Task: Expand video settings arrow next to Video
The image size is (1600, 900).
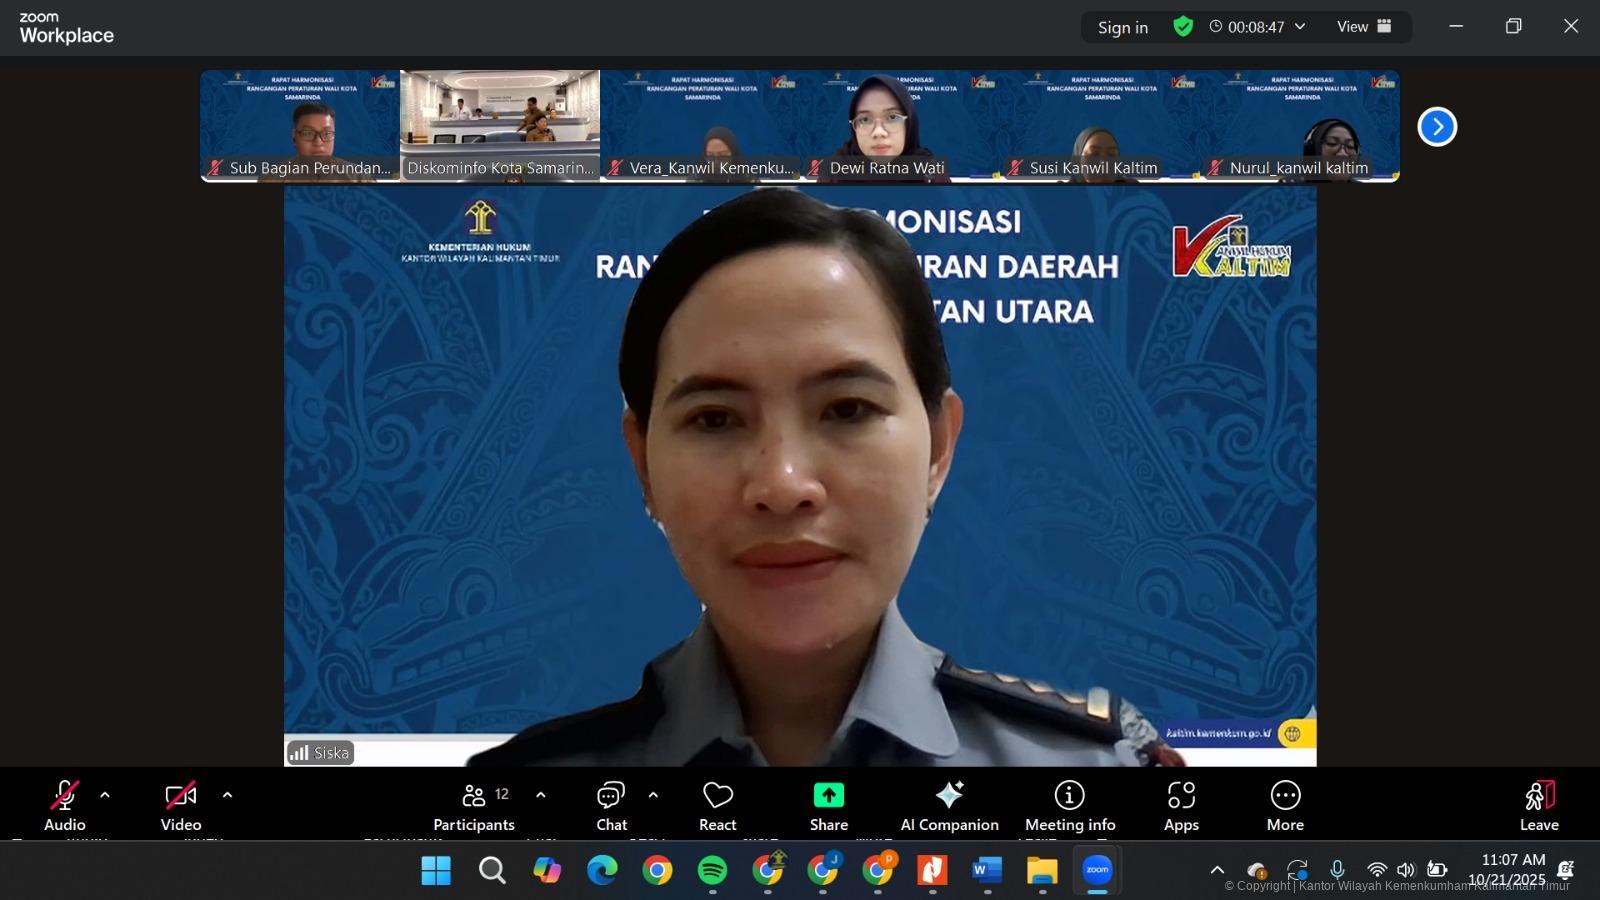Action: (227, 796)
